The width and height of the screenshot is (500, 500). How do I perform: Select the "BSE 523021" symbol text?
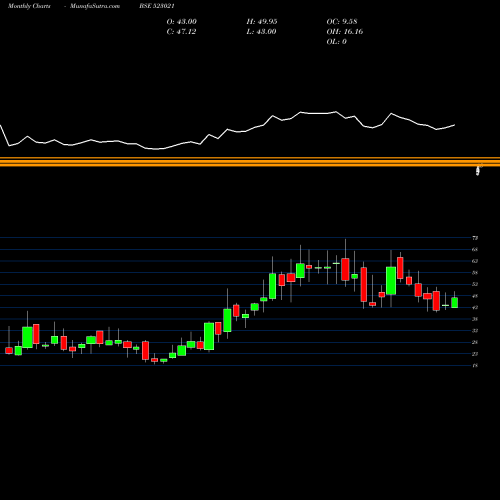157,6
